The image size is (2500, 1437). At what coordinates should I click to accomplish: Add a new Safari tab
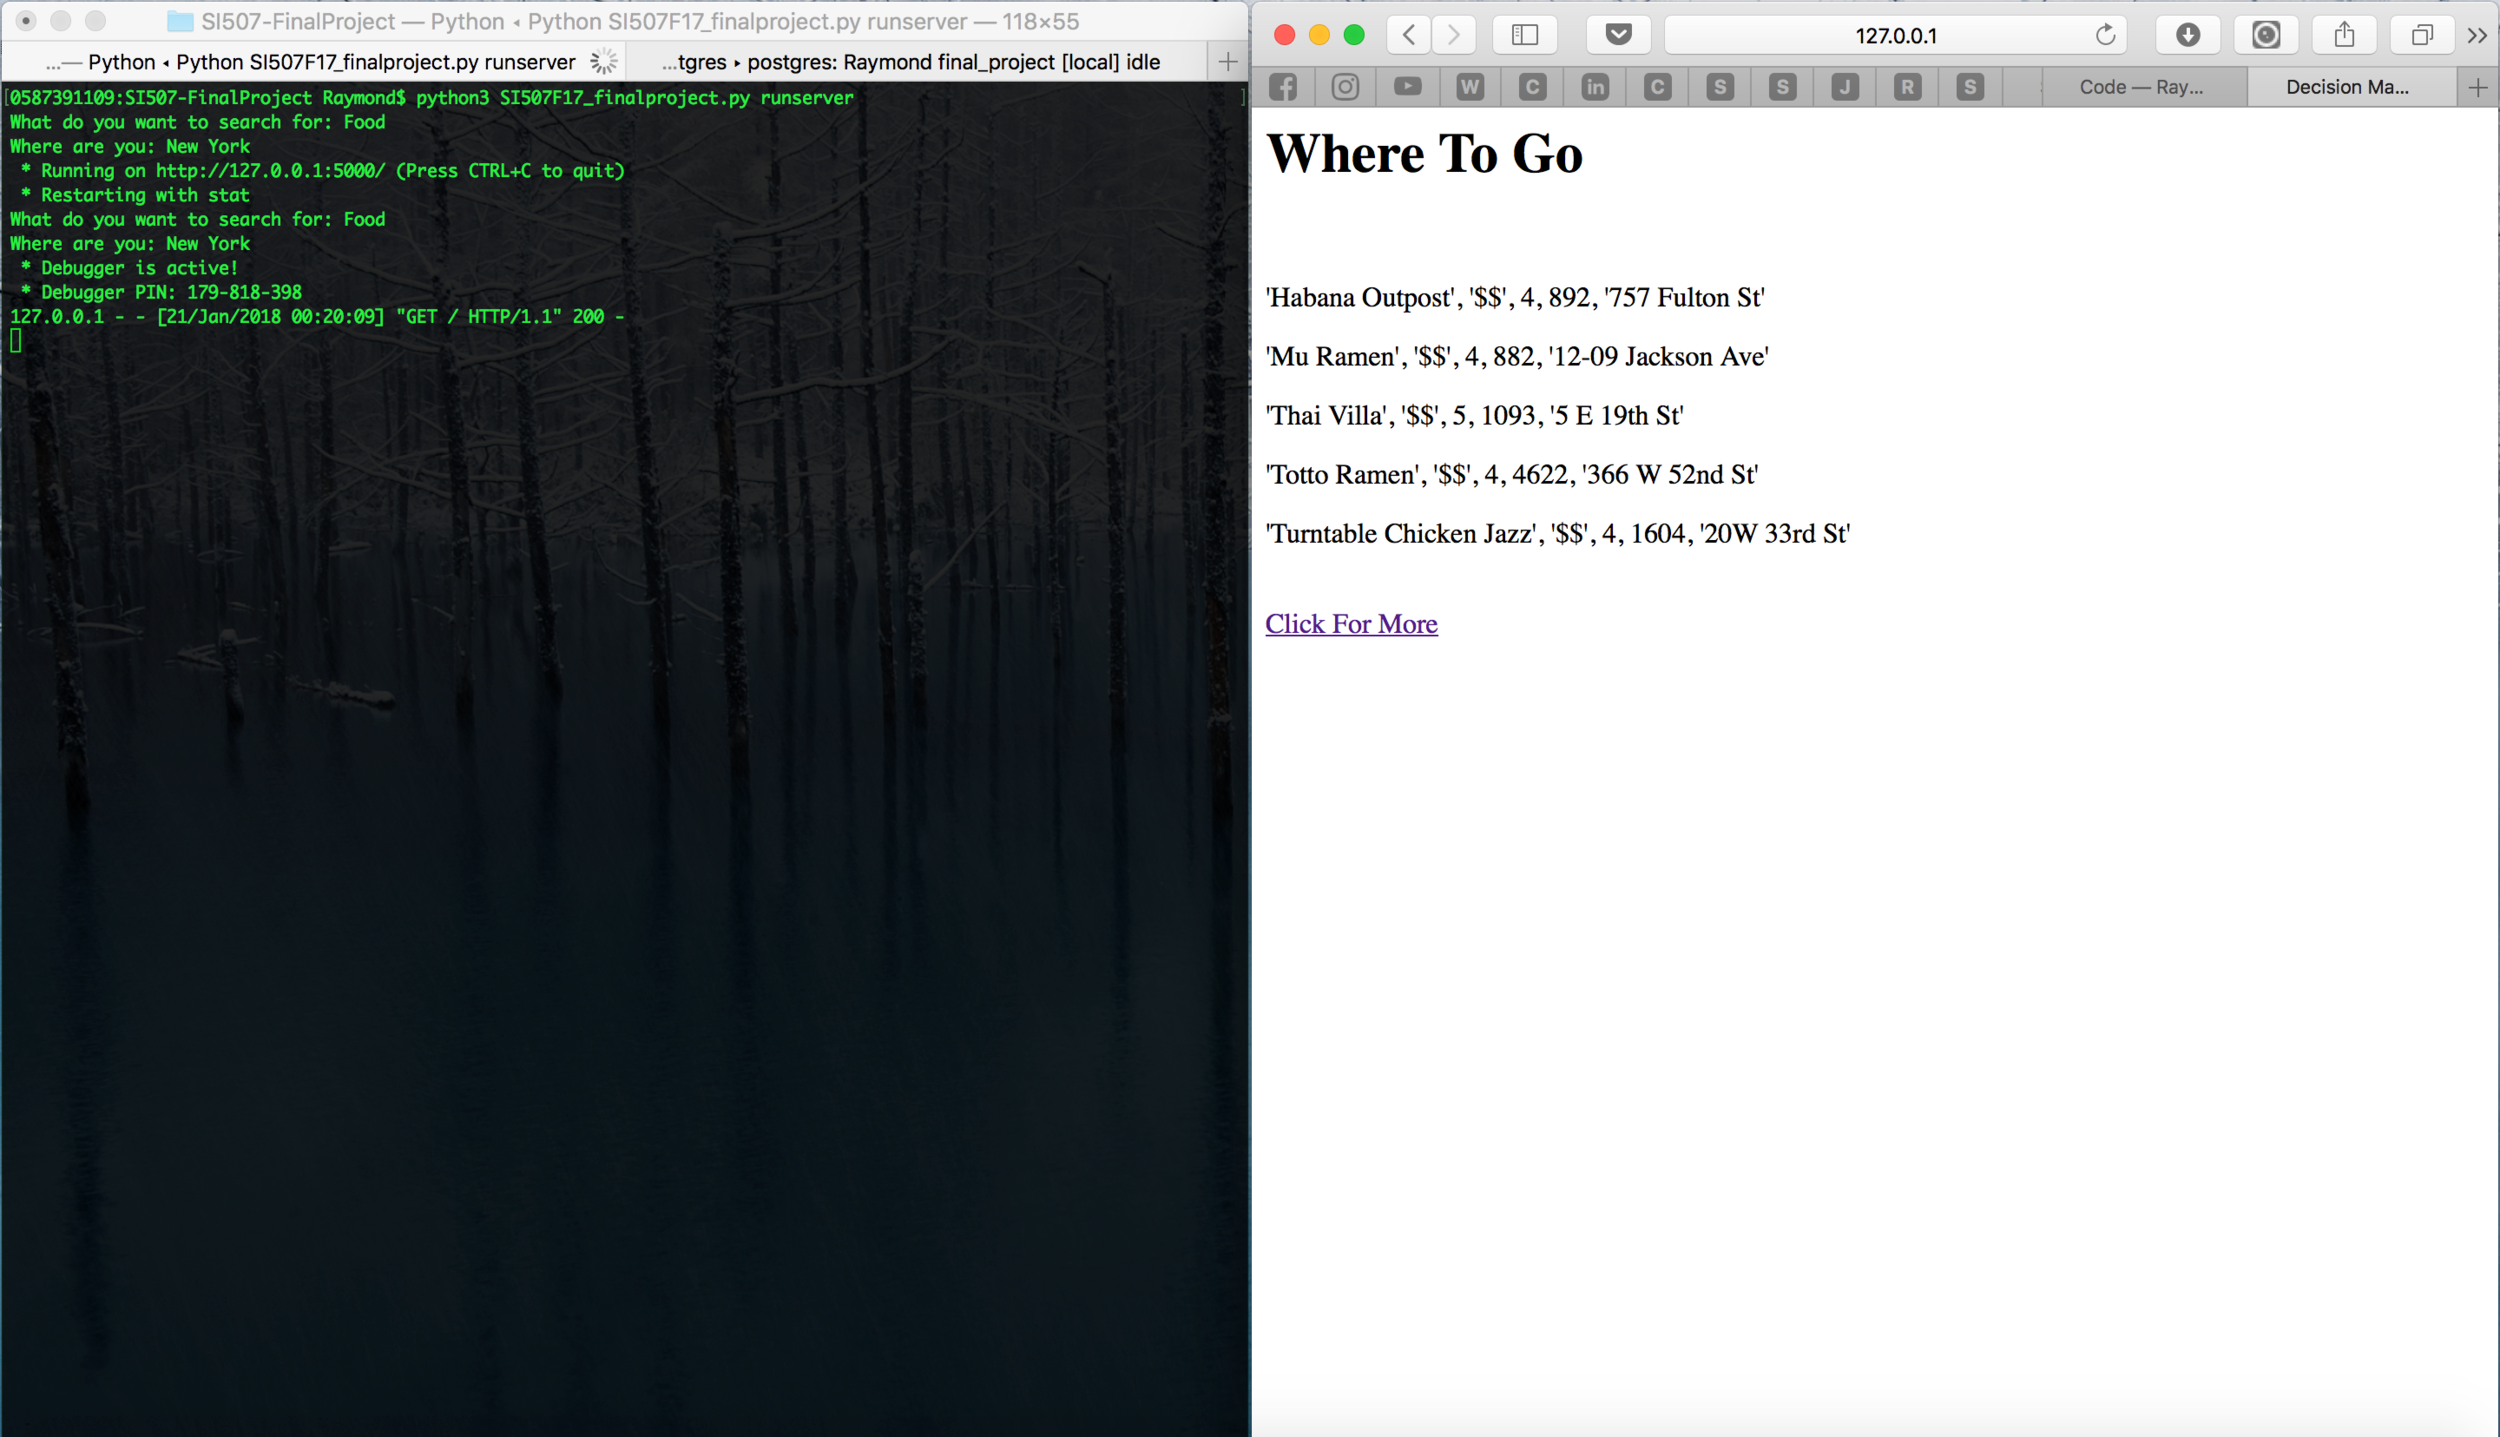pos(2477,88)
